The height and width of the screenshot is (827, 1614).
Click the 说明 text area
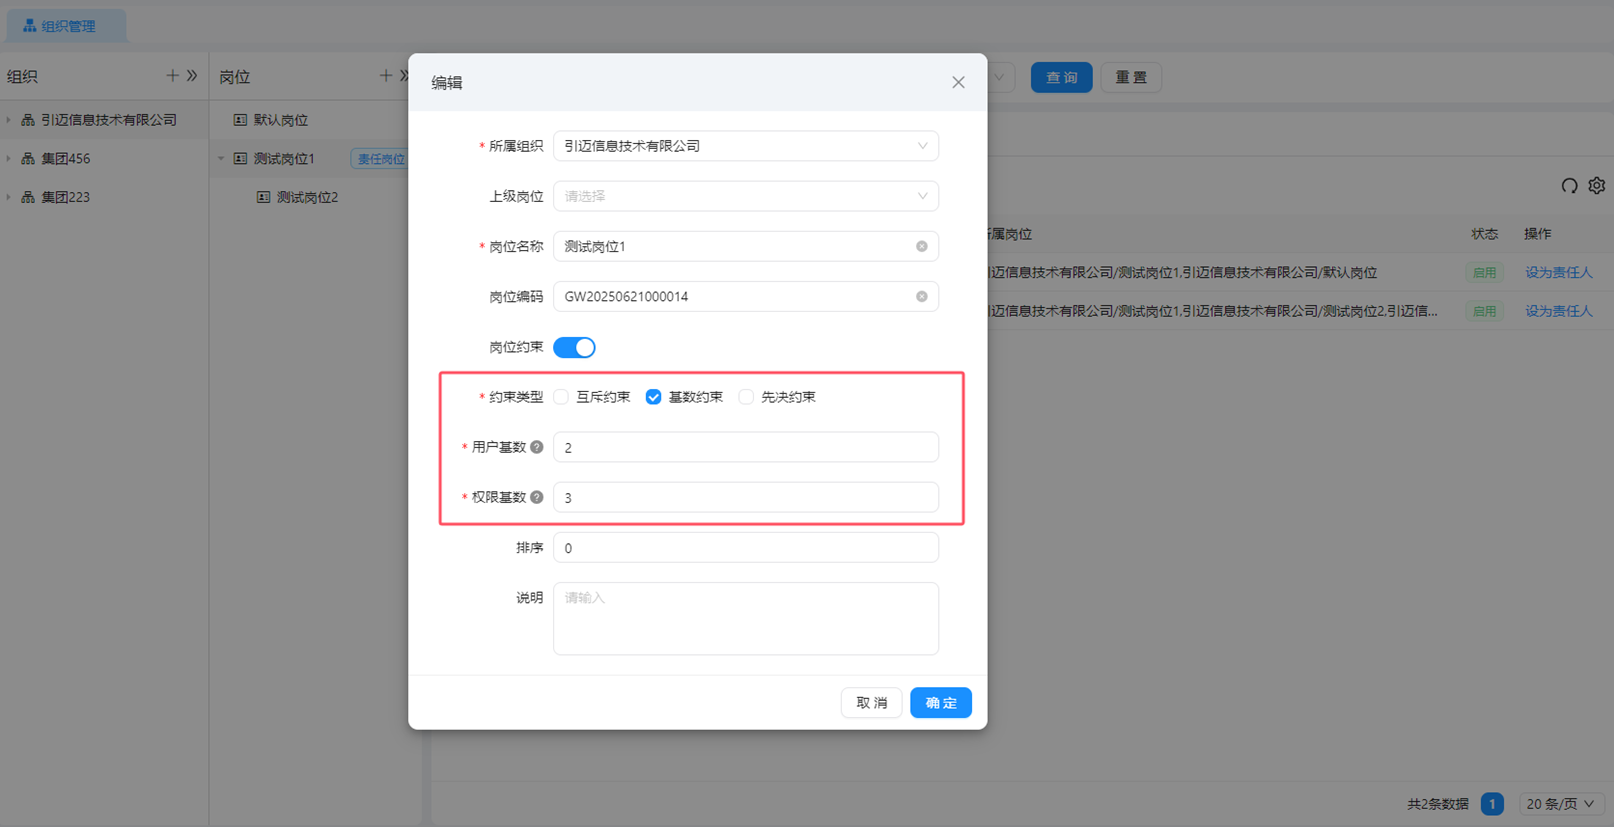point(746,619)
